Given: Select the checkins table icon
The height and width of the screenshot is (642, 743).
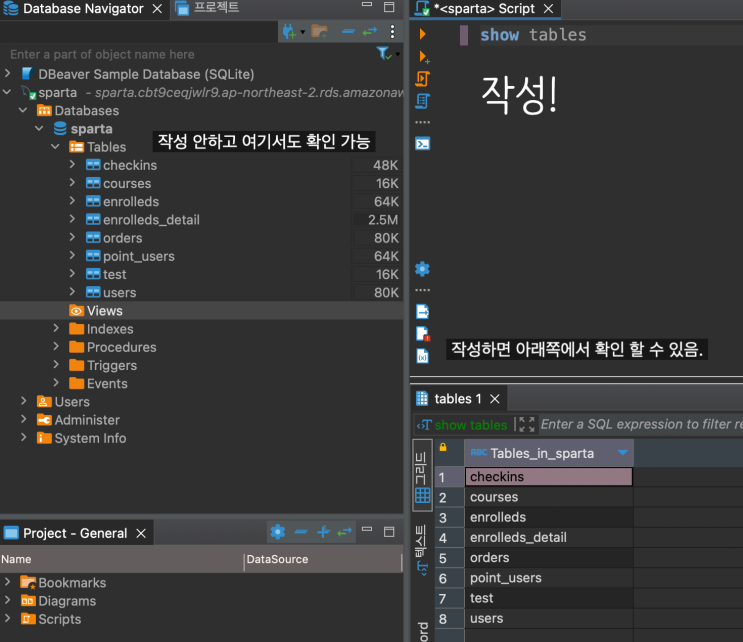Looking at the screenshot, I should click(x=93, y=165).
